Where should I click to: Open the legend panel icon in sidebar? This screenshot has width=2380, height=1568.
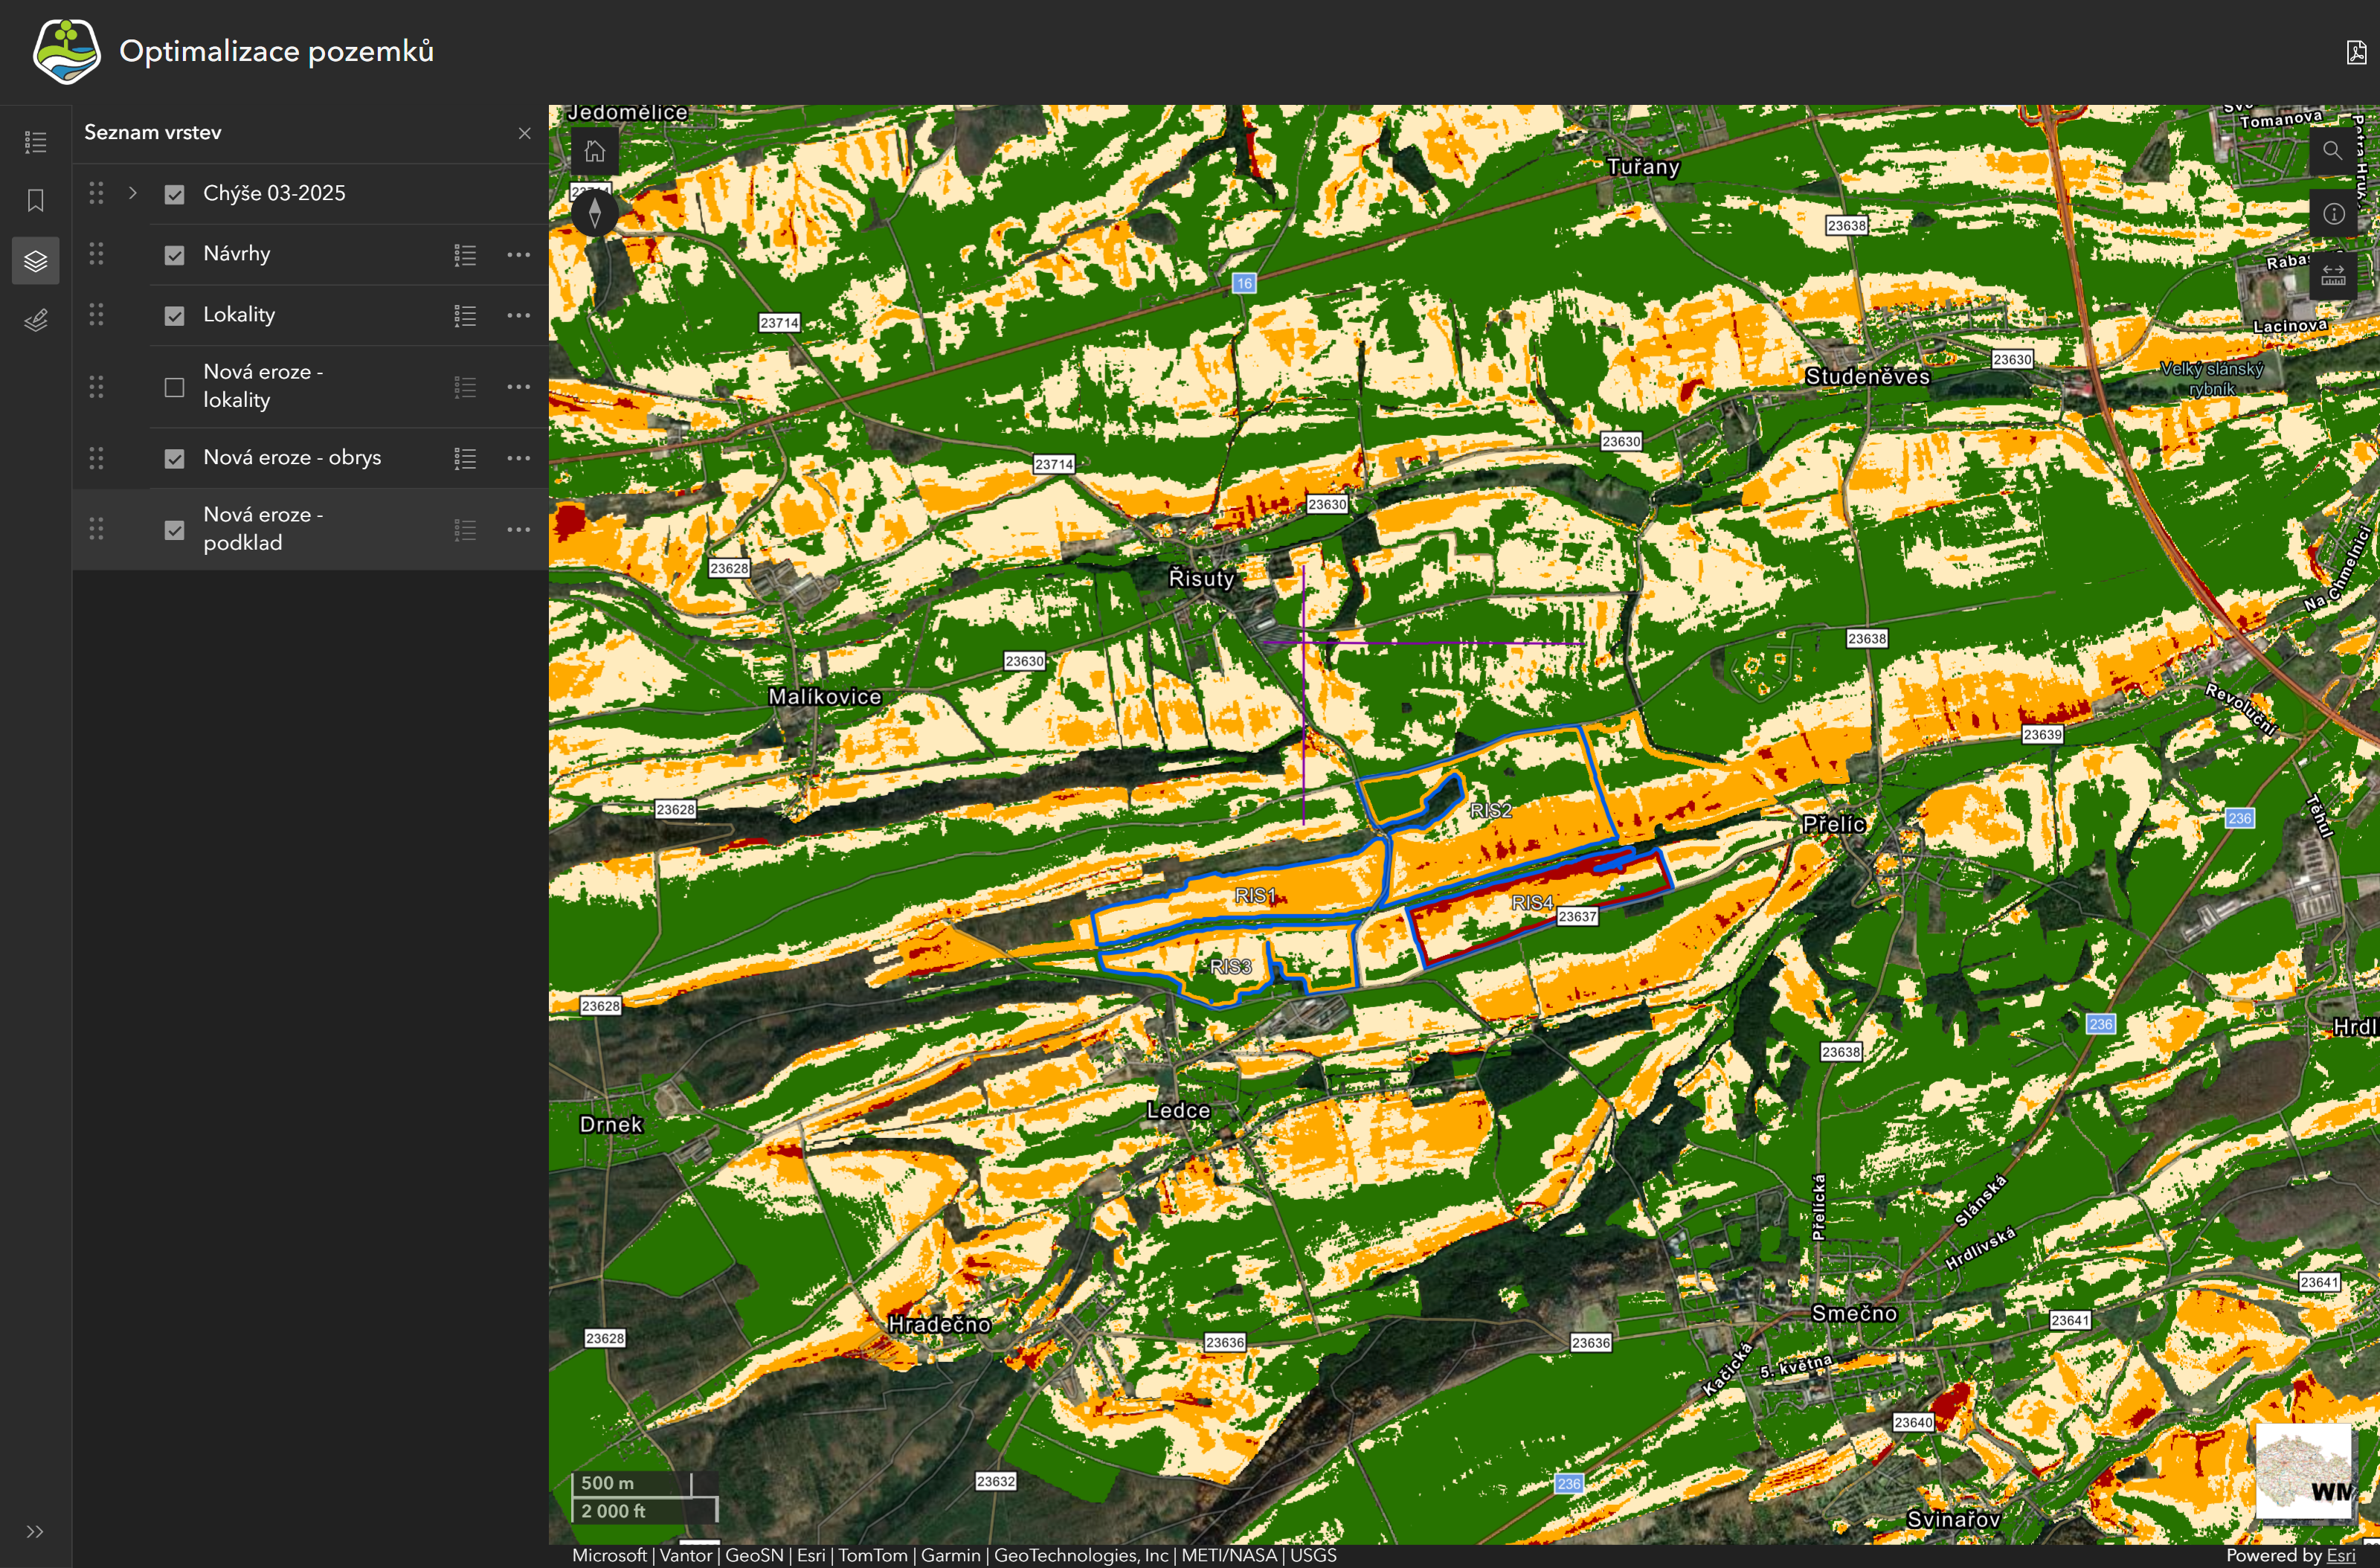[36, 142]
